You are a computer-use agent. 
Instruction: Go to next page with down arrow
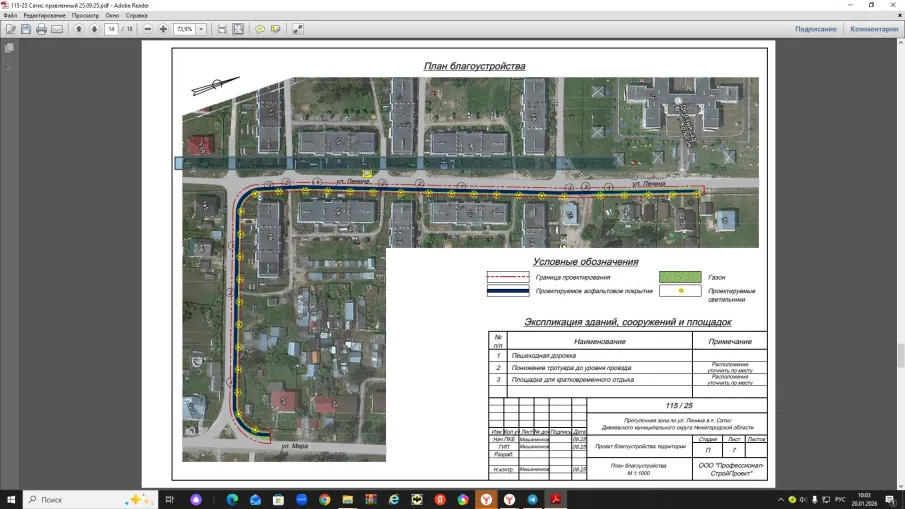94,29
